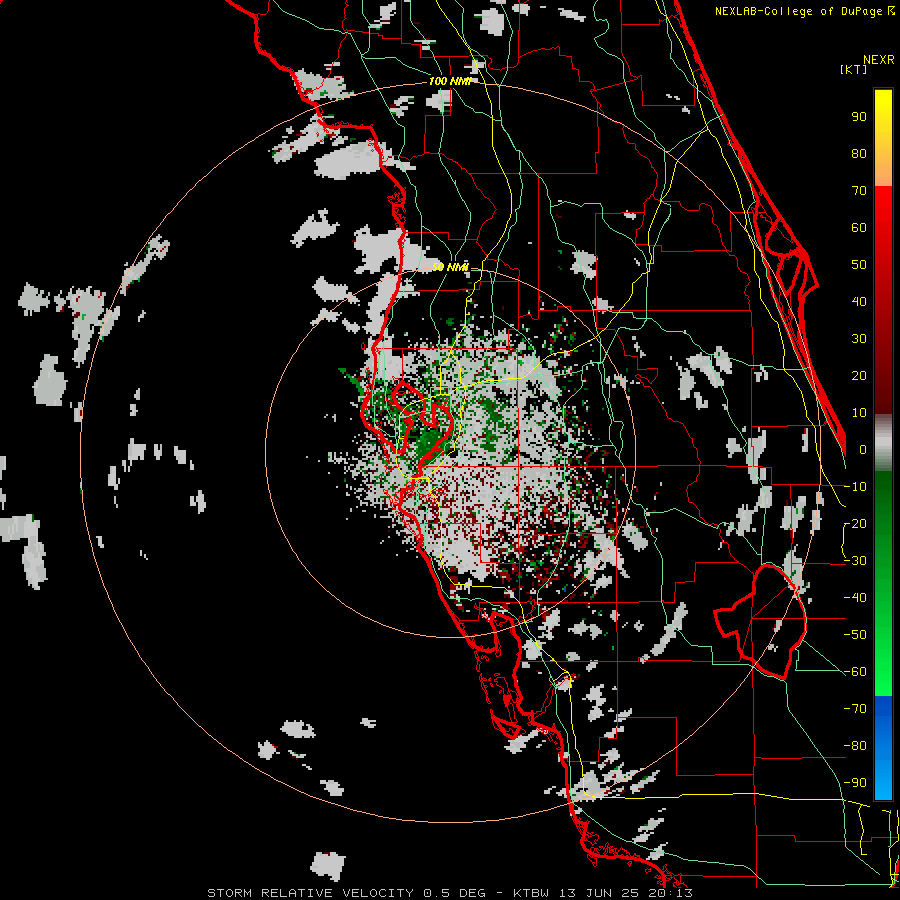Click the -60 knot scale label
This screenshot has height=900, width=900.
(855, 672)
